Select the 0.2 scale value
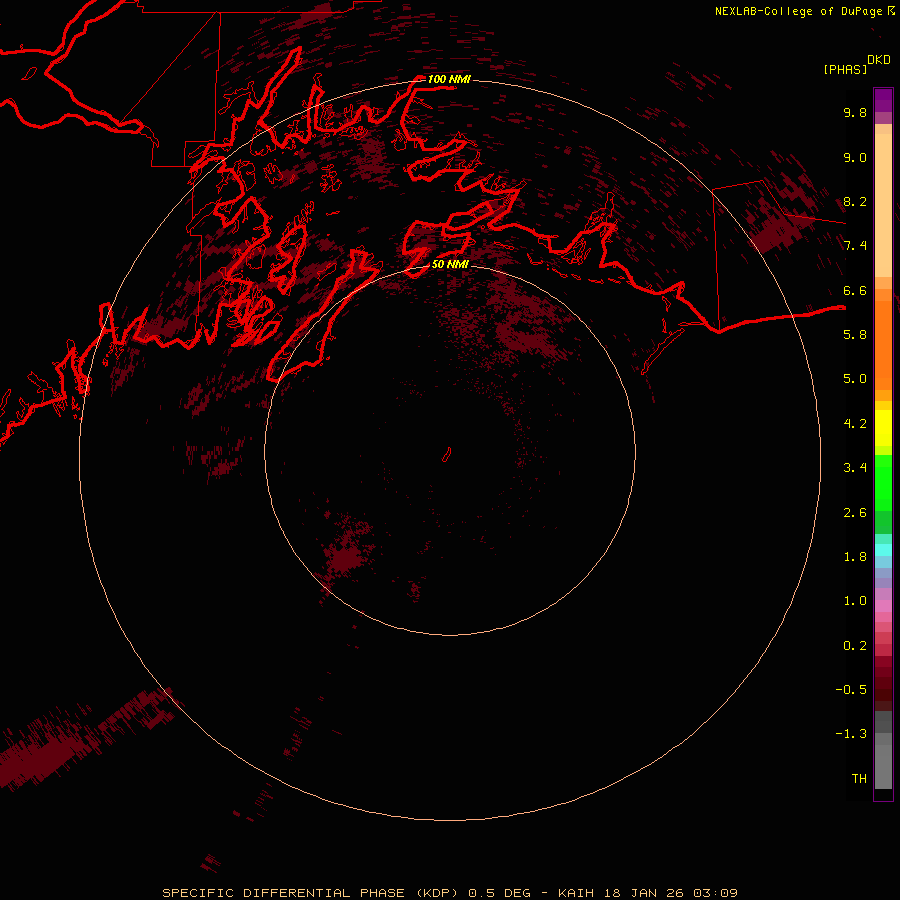The width and height of the screenshot is (900, 900). [x=855, y=646]
